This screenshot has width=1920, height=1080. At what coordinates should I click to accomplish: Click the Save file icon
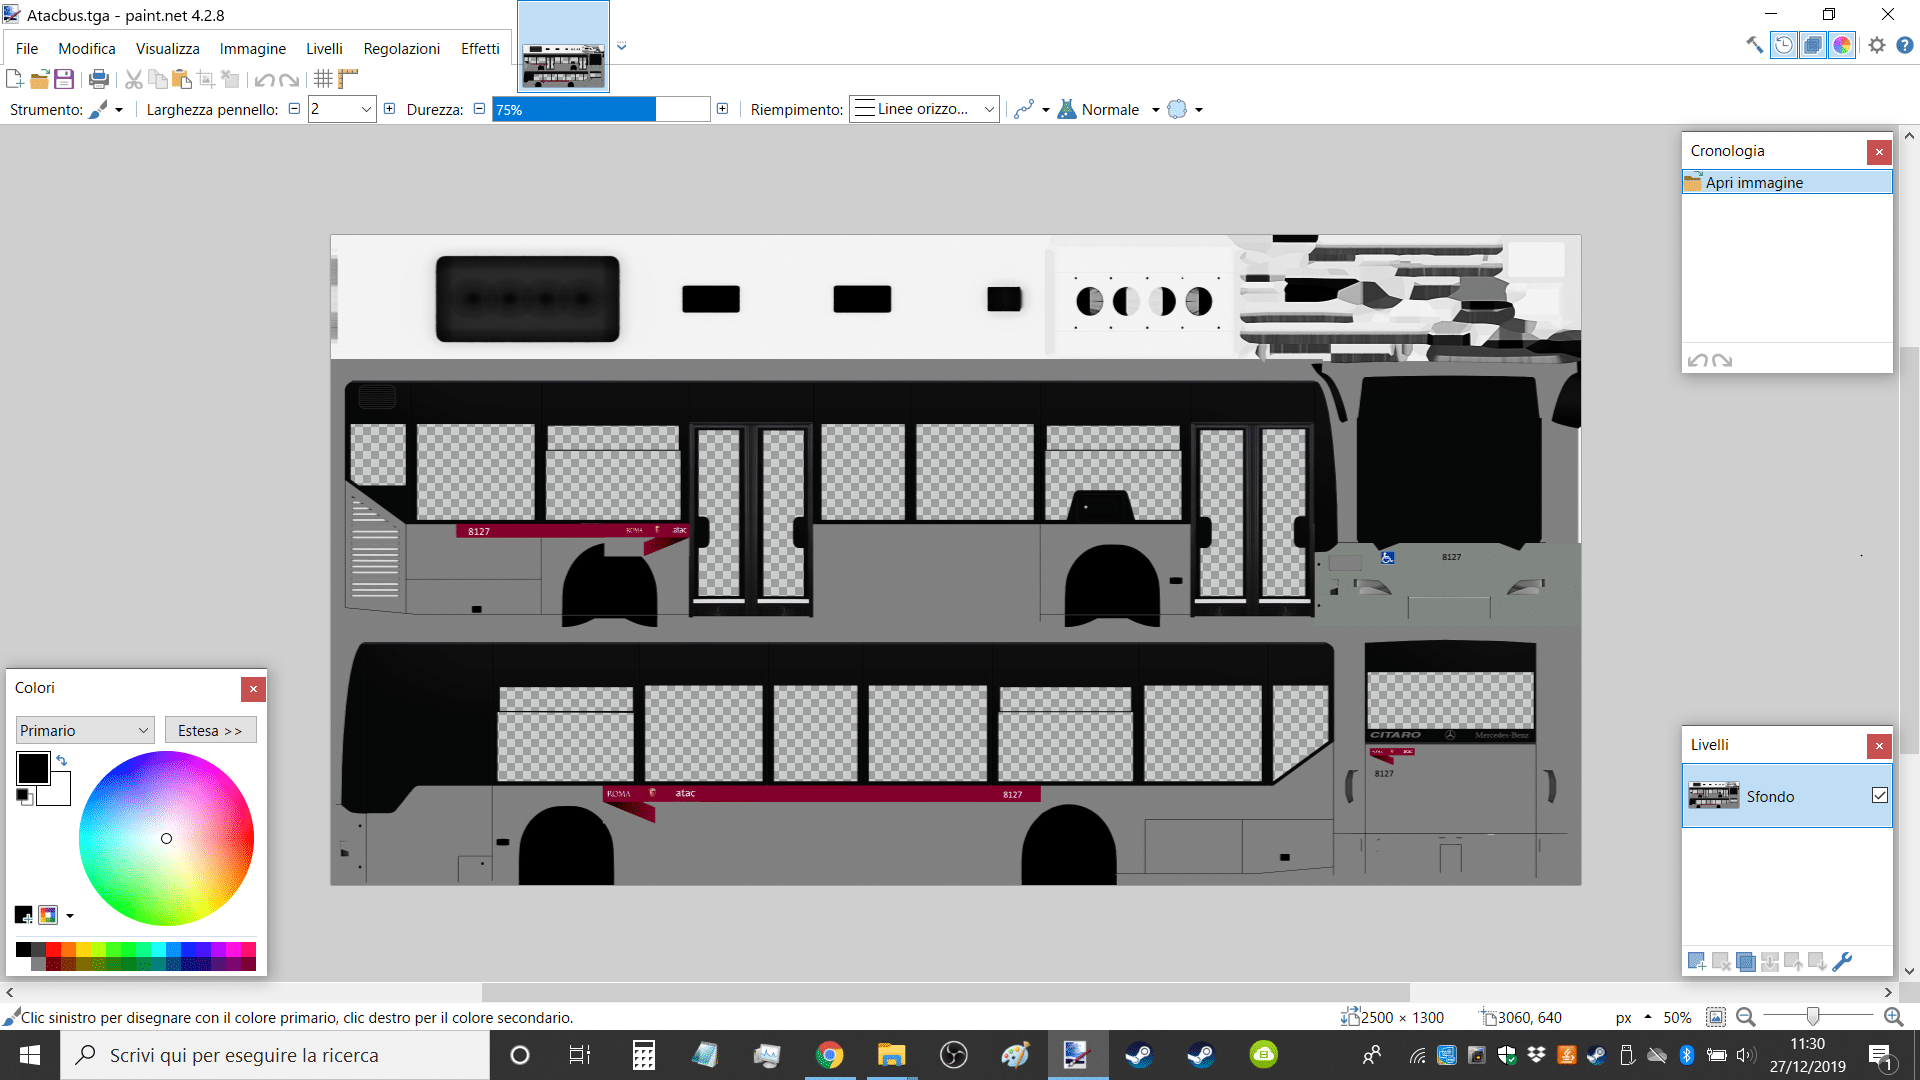[x=64, y=79]
